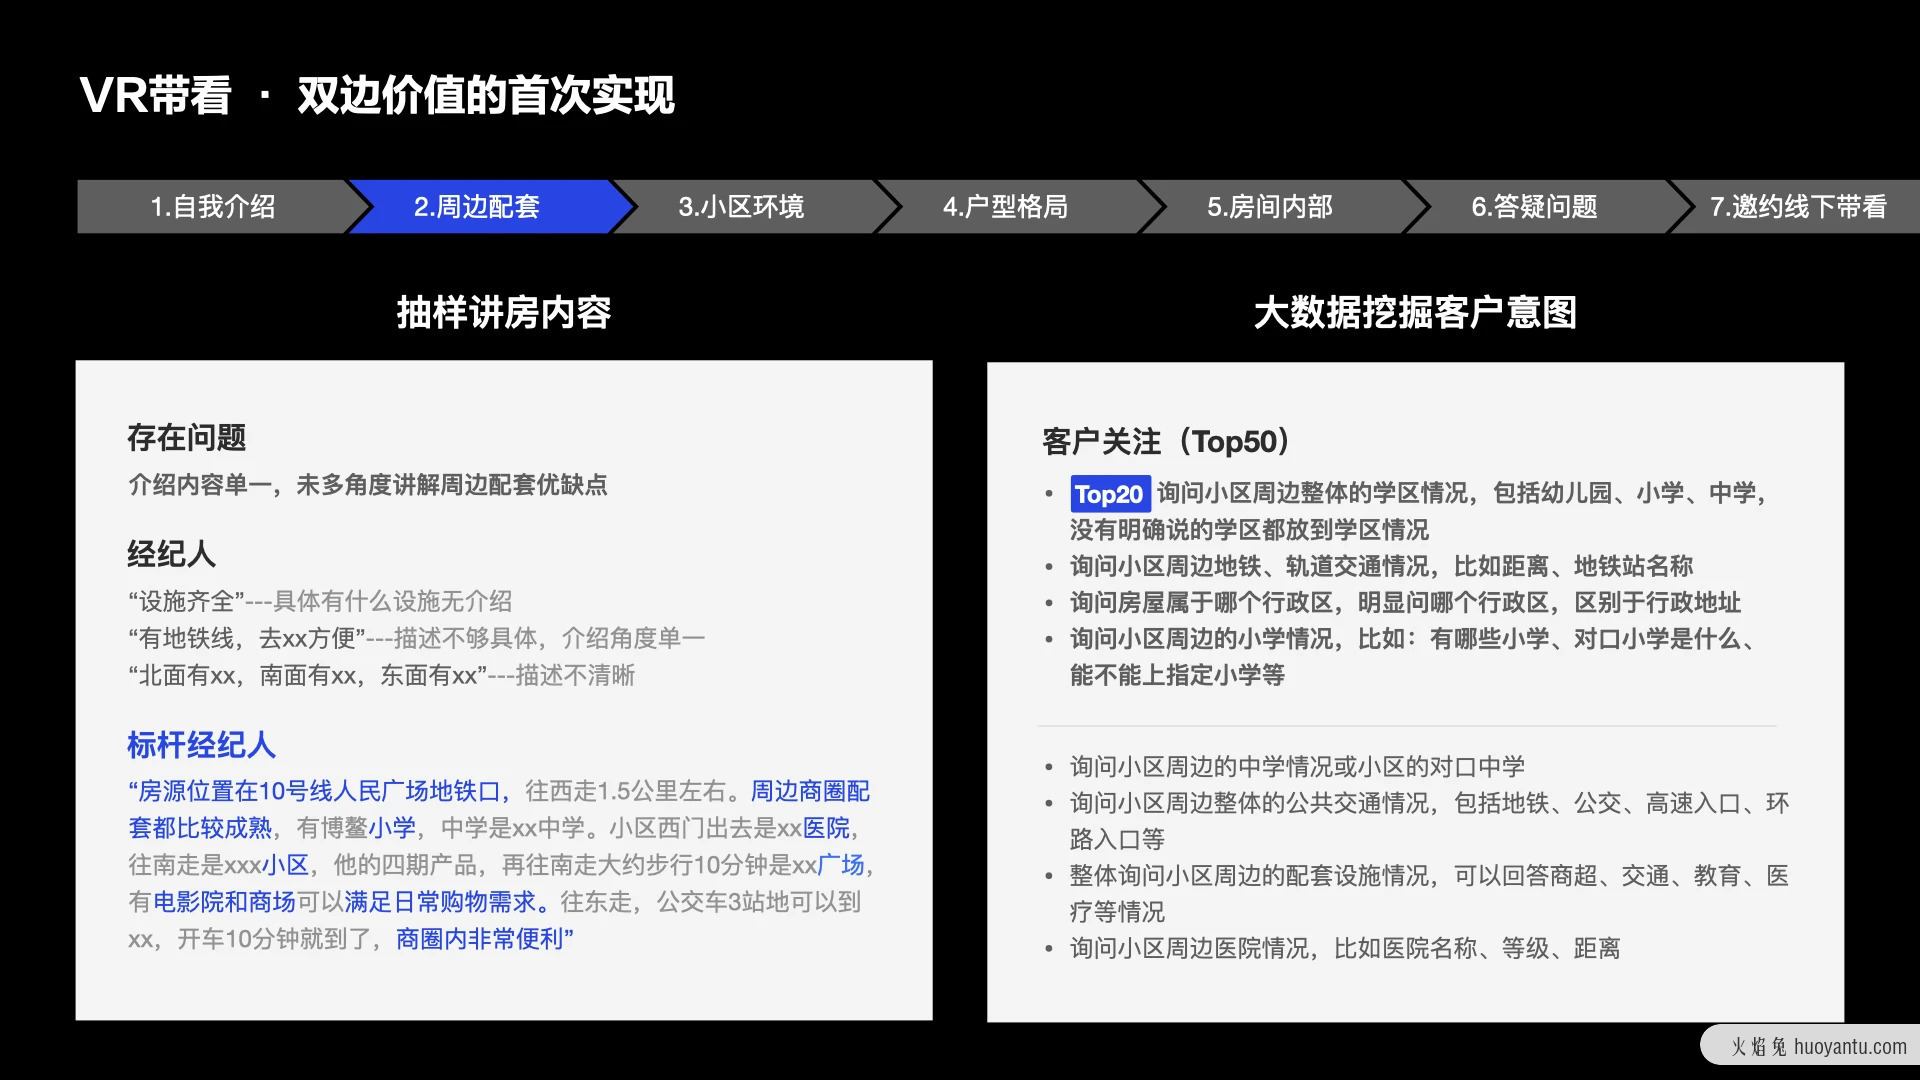Select the line starting “北面有xx，南面有xx
This screenshot has height=1080, width=1920.
[x=382, y=675]
